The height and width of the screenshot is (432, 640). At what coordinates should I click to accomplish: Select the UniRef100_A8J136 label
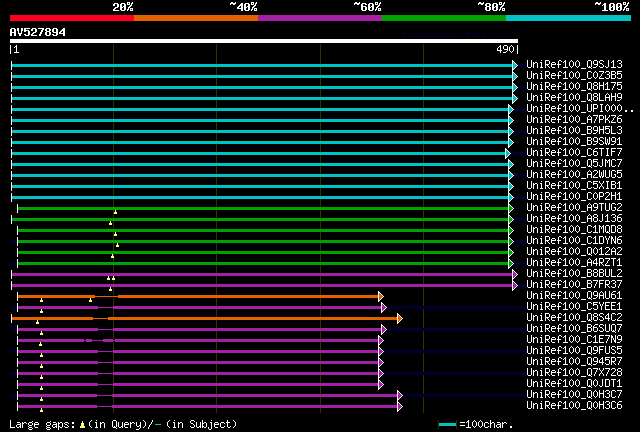click(x=574, y=218)
